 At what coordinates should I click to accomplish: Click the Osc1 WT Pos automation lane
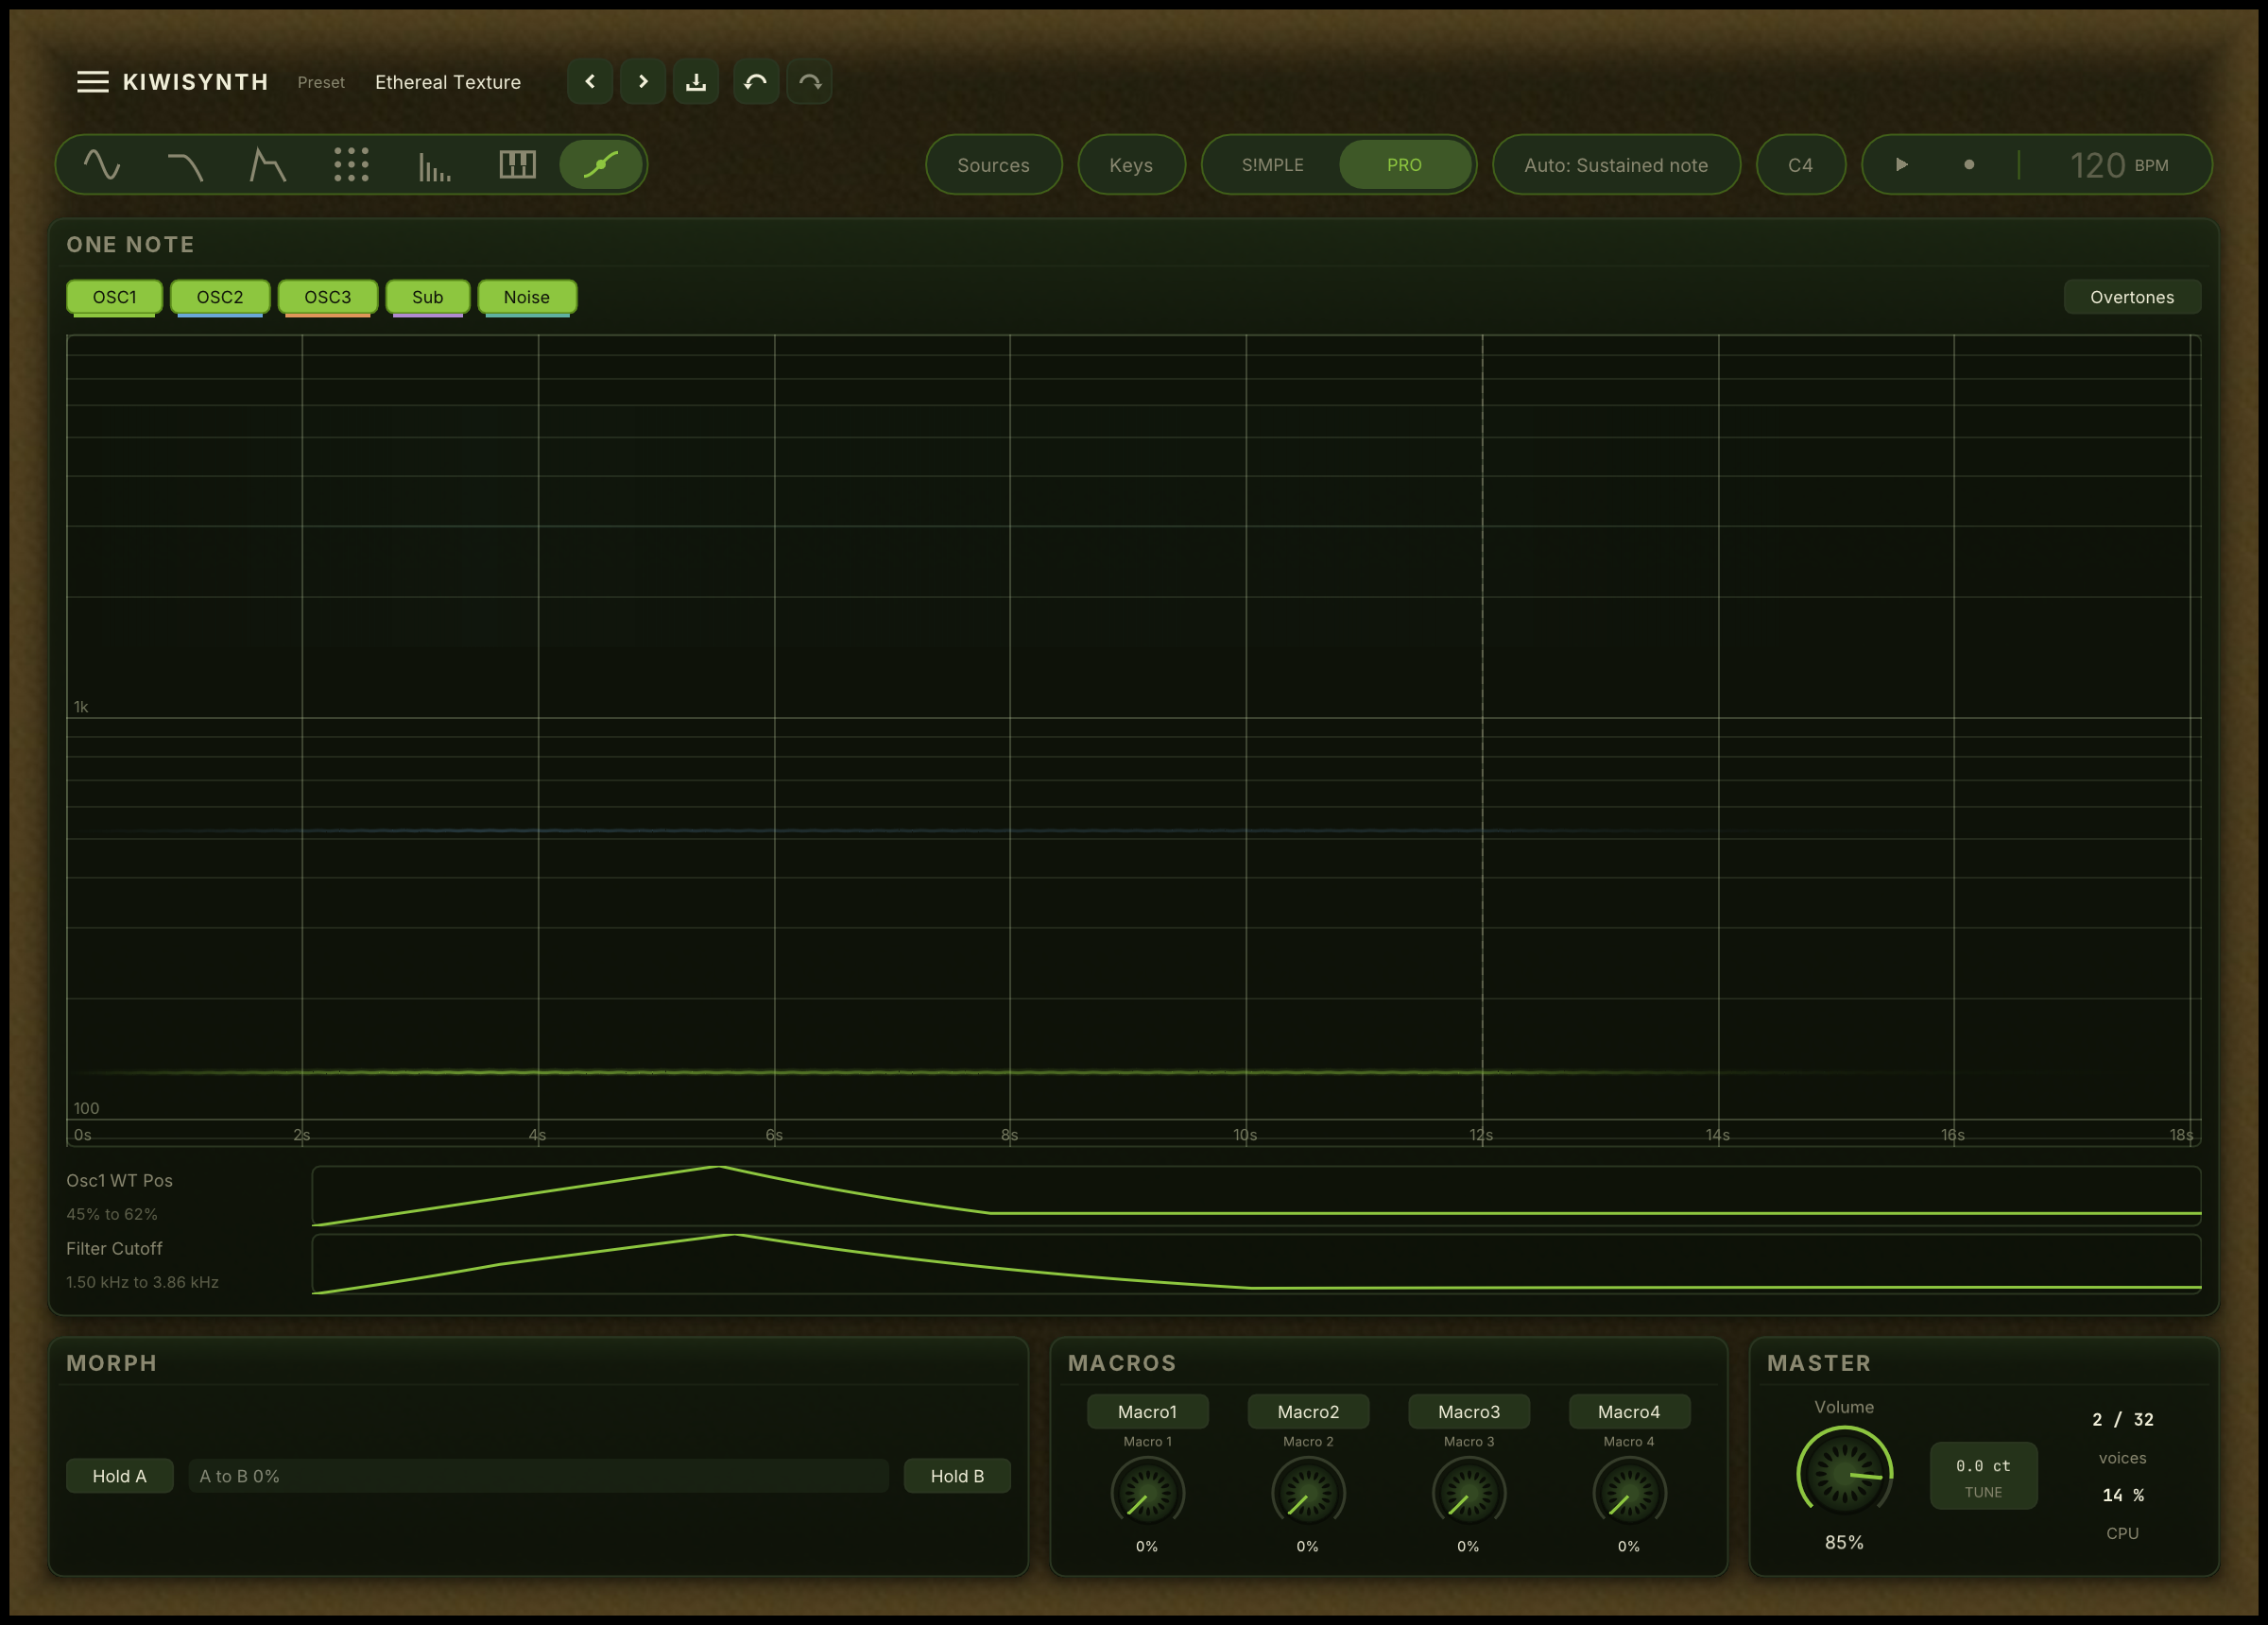click(1256, 1196)
